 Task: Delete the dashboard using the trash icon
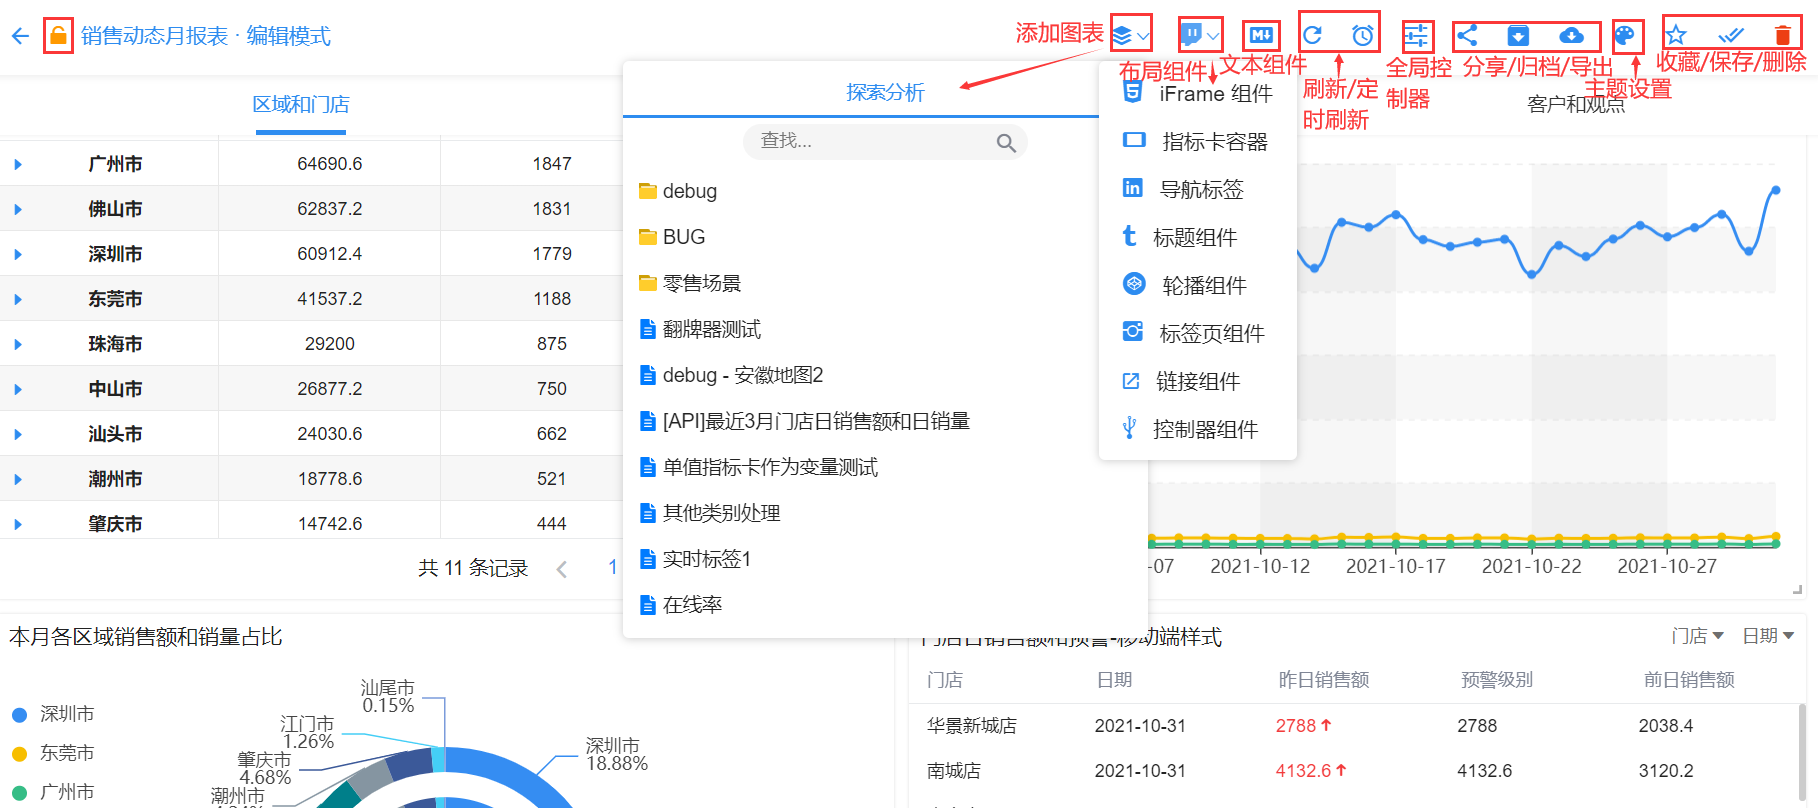1782,36
